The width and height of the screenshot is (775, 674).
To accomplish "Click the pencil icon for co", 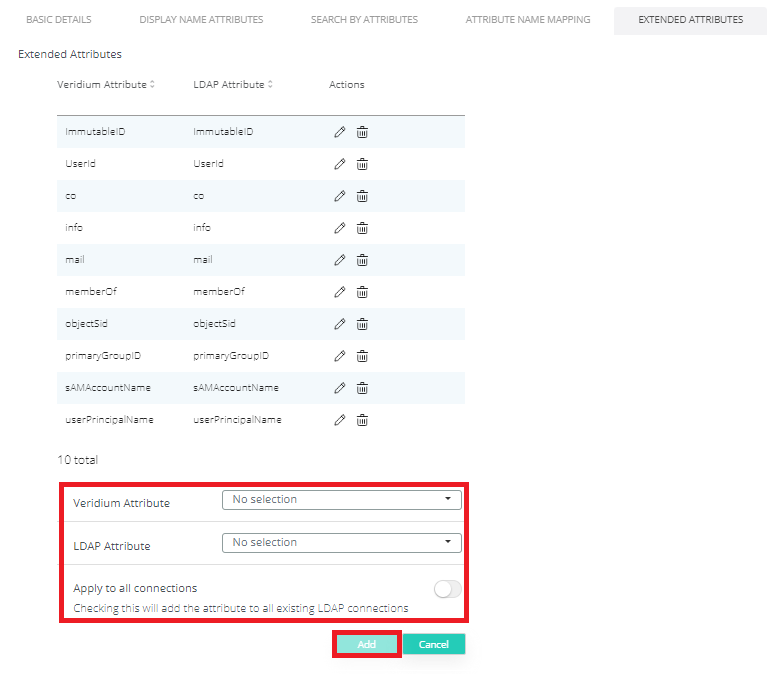I will (x=340, y=196).
